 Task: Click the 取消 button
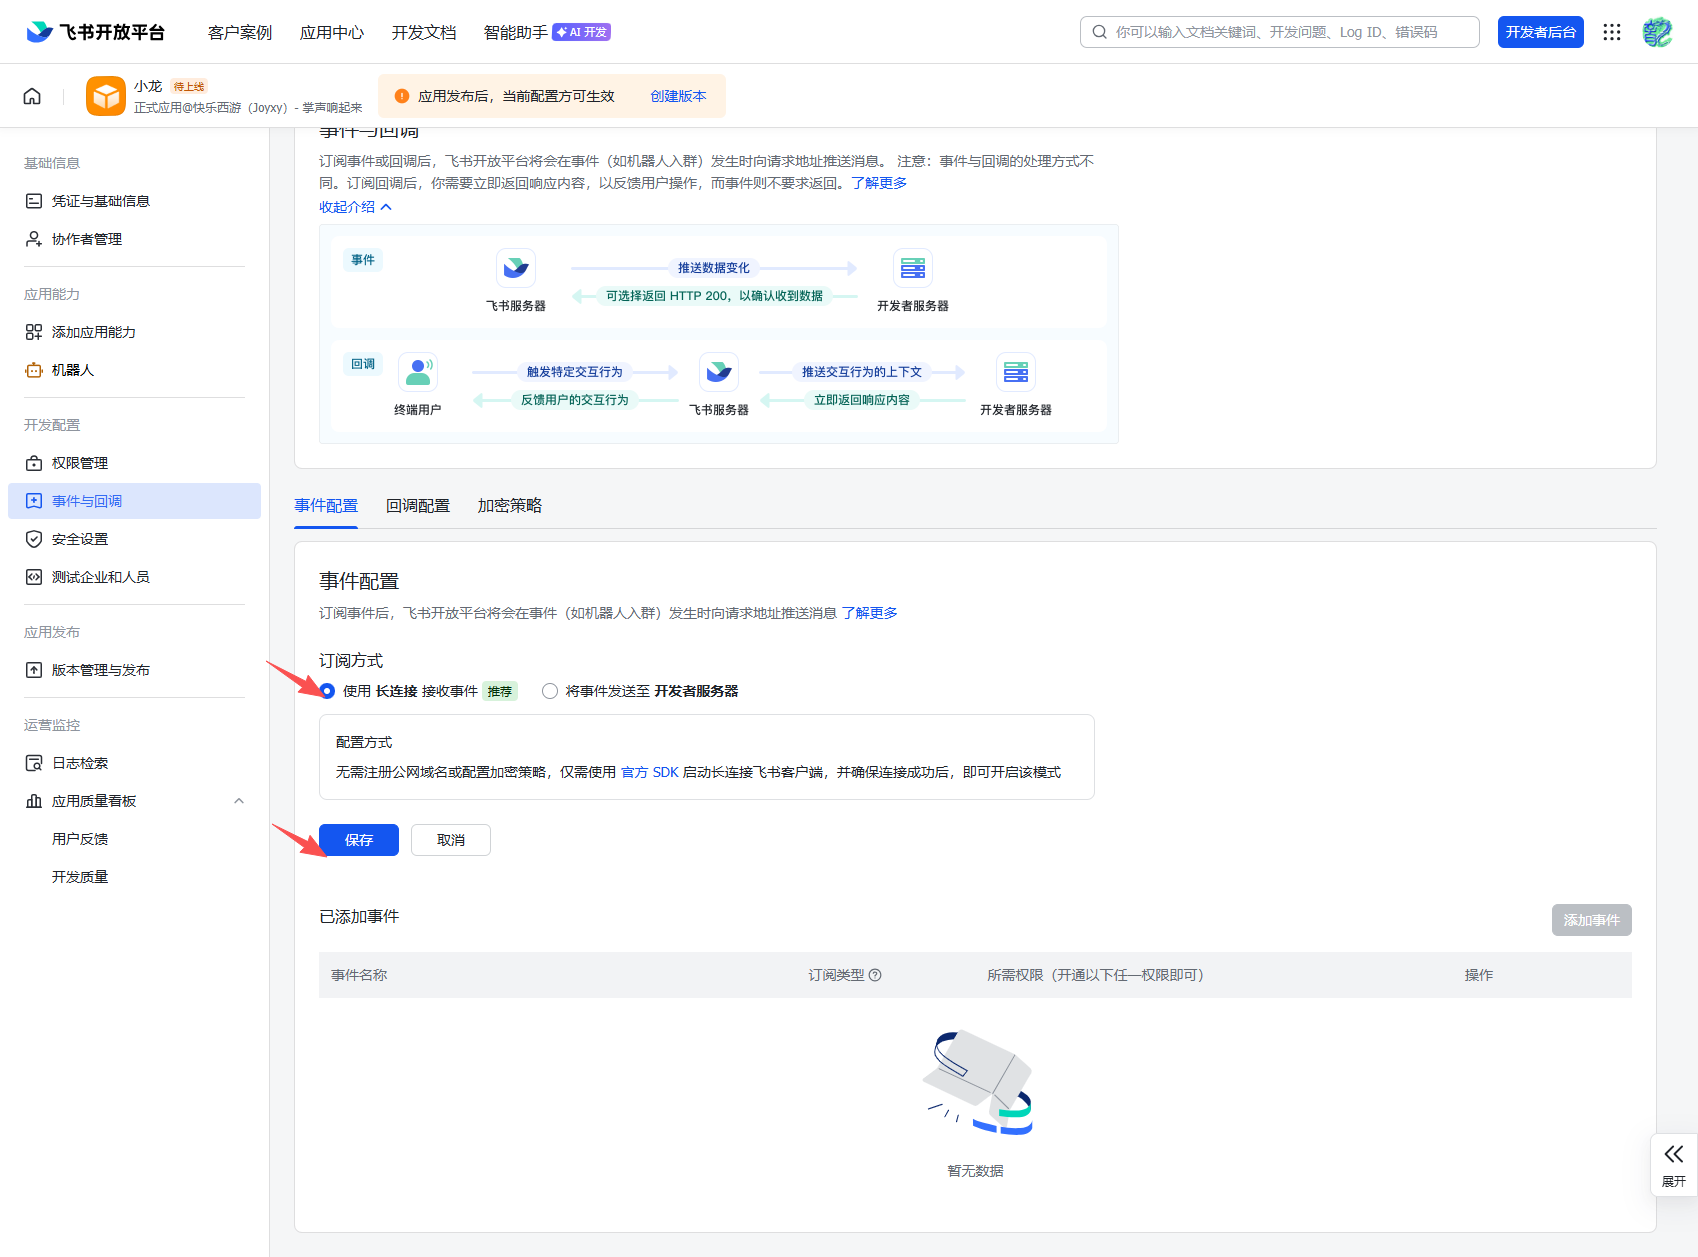coord(451,840)
